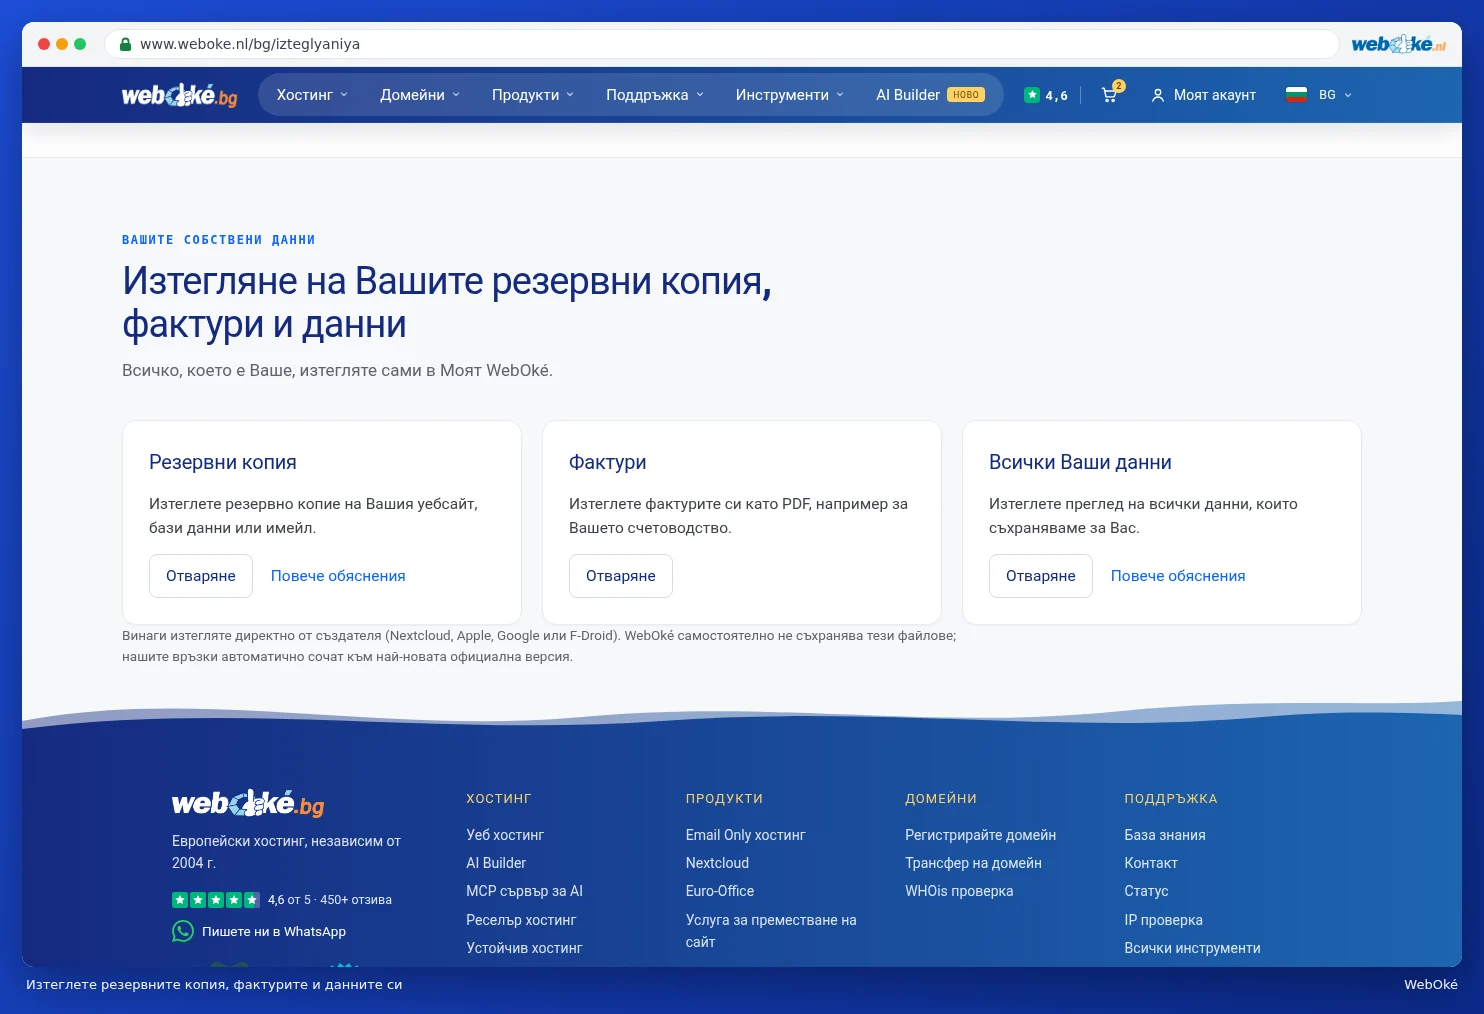This screenshot has height=1014, width=1484.
Task: Click the footer five-star rating stars
Action: tap(216, 900)
